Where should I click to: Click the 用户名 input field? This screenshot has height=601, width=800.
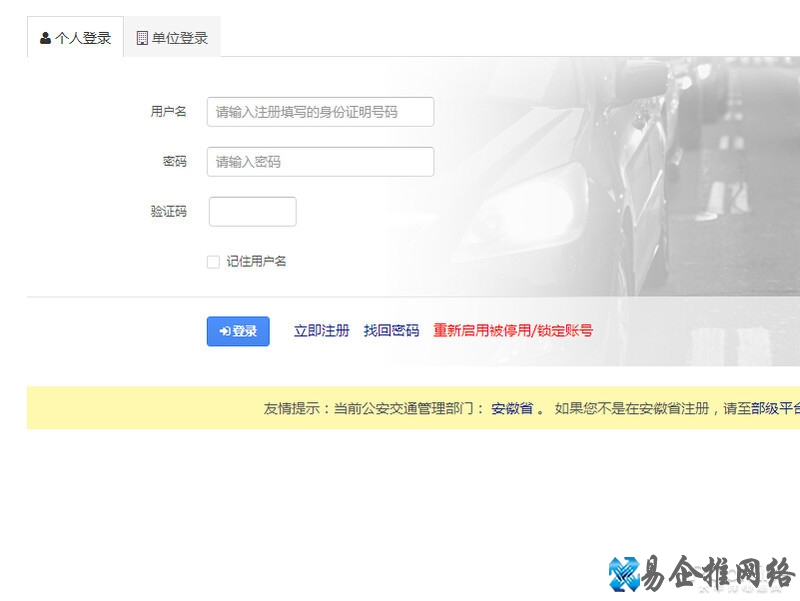[320, 112]
